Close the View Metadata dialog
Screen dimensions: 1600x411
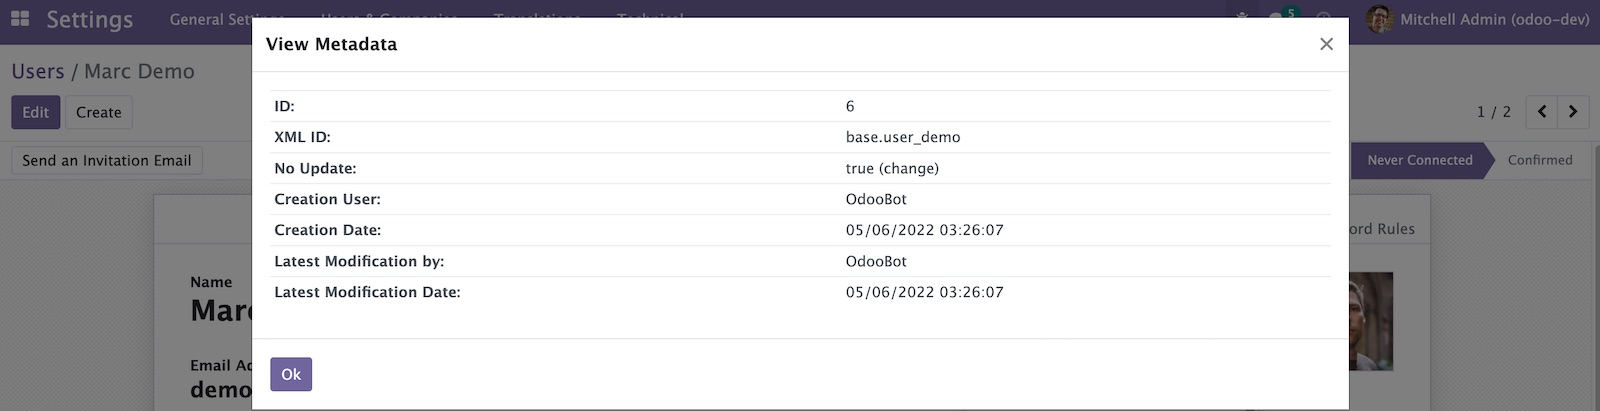coord(1326,44)
